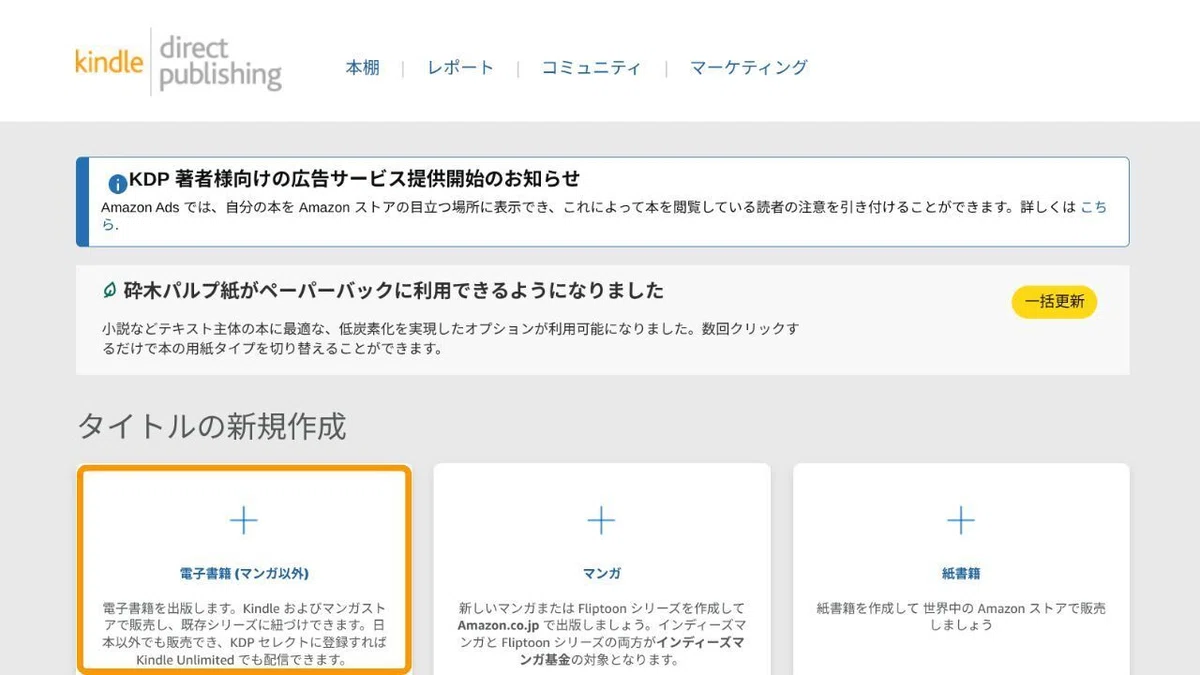The image size is (1200, 675).
Task: Click the タイトルの新規作成 section heading
Action: pyautogui.click(x=212, y=427)
